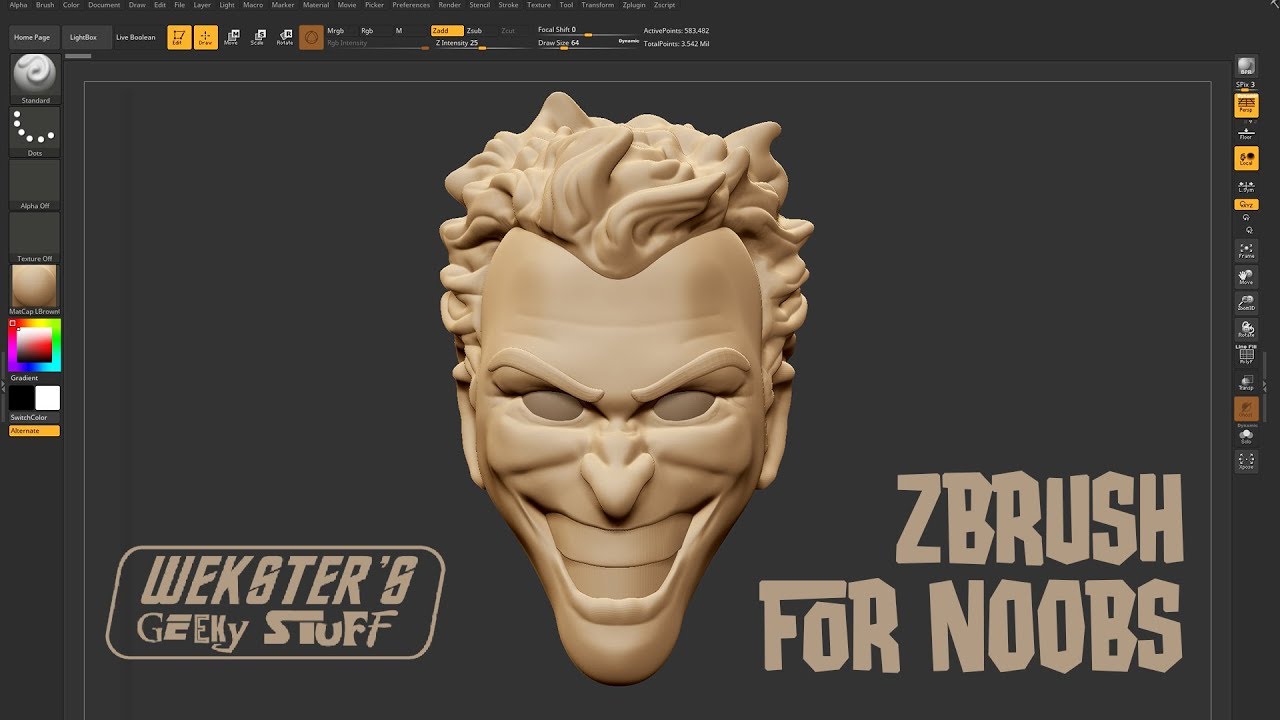Click Live Boolean button
The height and width of the screenshot is (720, 1280).
coord(136,38)
